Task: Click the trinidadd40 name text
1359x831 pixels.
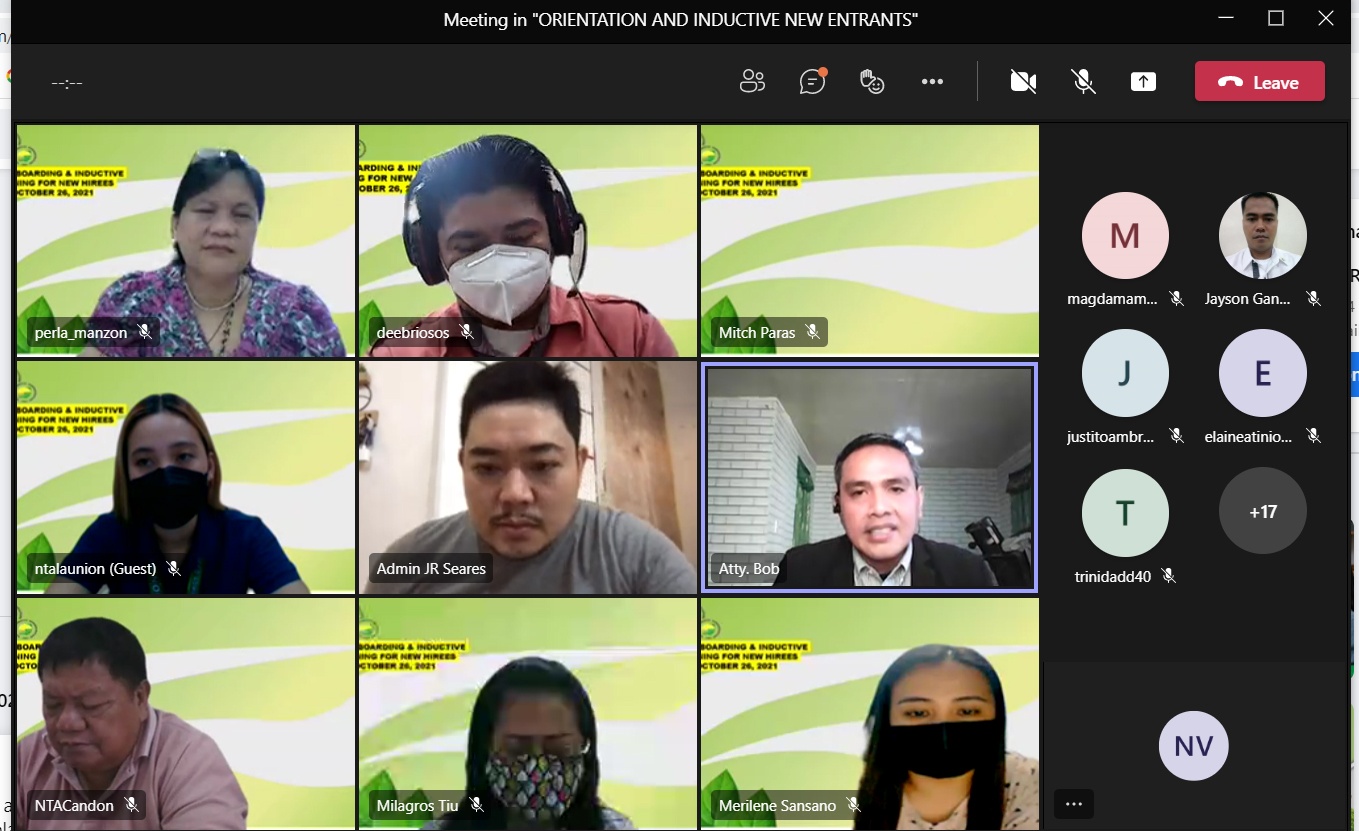Action: pos(1113,575)
